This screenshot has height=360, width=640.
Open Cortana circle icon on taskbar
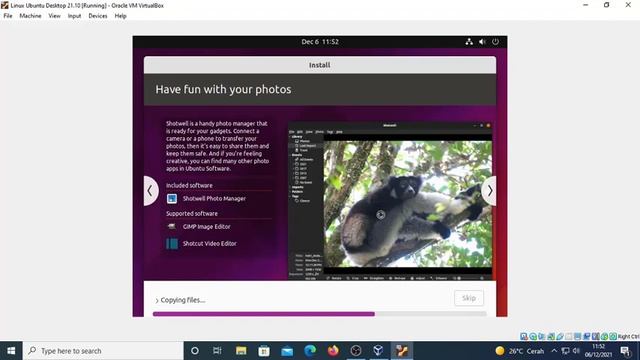195,351
